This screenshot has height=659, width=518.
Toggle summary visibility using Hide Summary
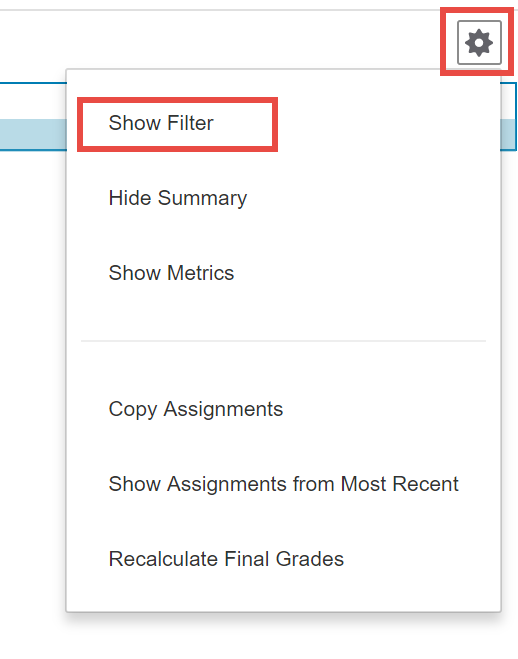pos(178,198)
